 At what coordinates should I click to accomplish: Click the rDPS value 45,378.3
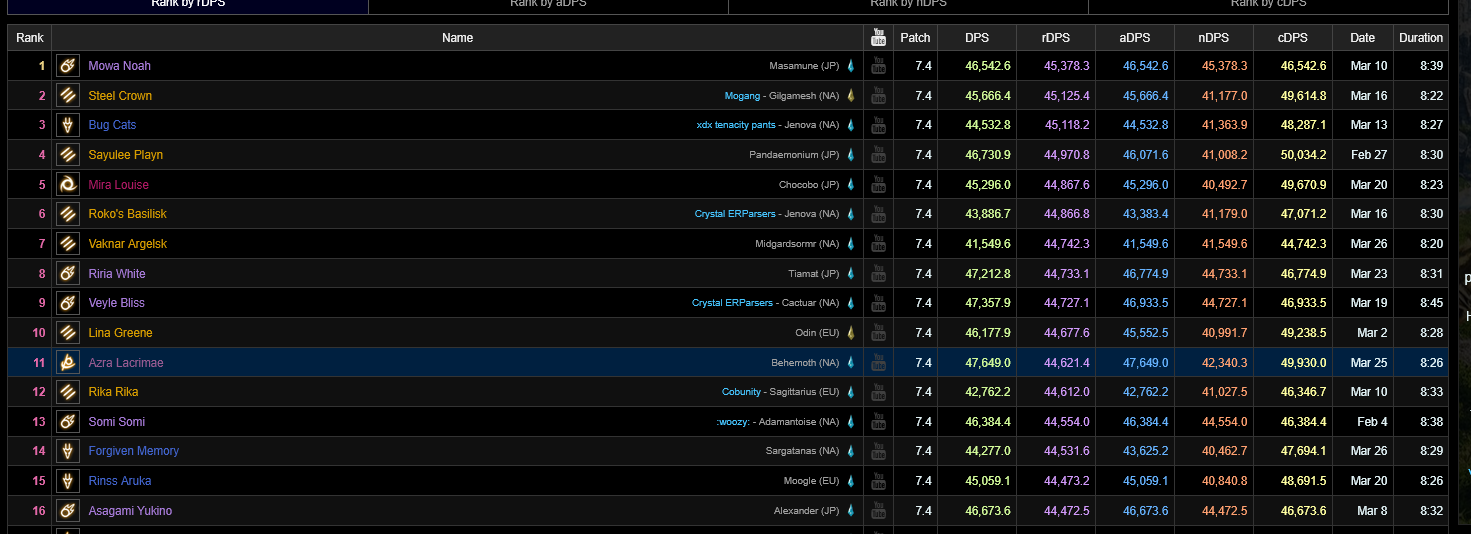point(1067,66)
